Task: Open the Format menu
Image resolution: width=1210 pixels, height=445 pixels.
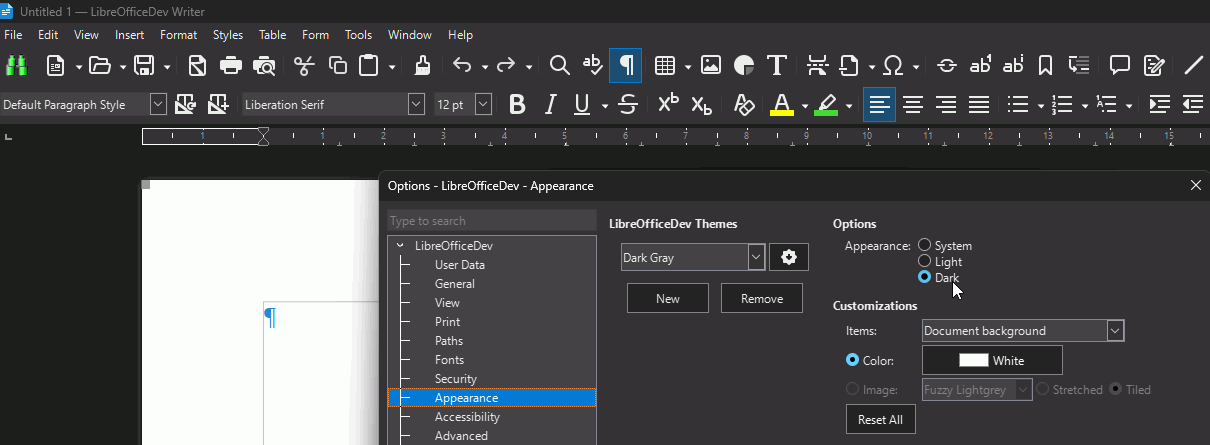Action: tap(179, 35)
